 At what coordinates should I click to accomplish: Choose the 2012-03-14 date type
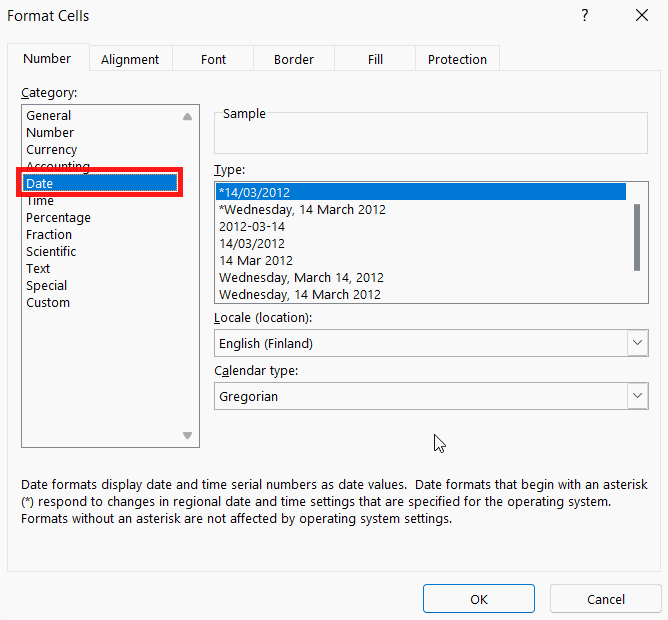(252, 226)
